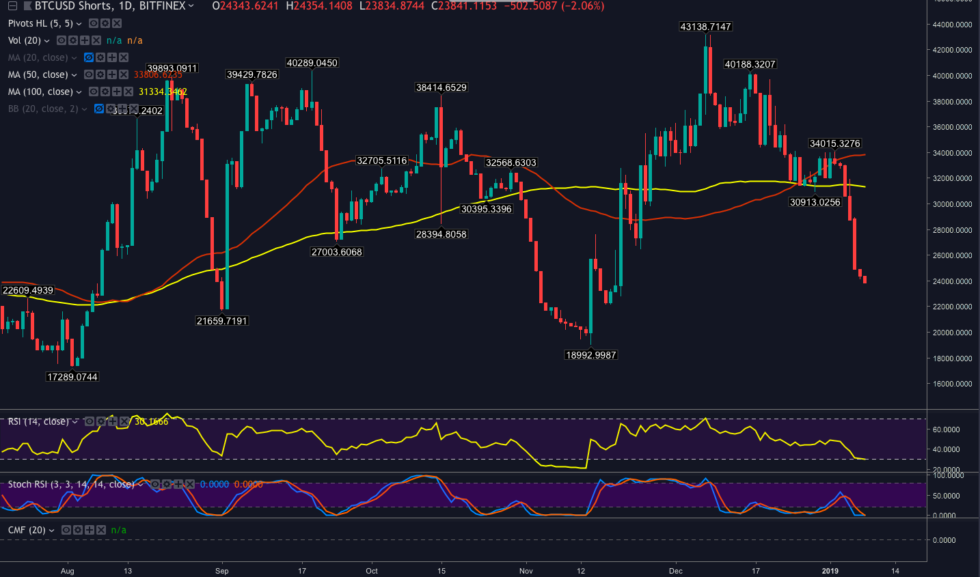Expand the MA (50, close) dropdown chevron
980x577 pixels.
tap(73, 74)
